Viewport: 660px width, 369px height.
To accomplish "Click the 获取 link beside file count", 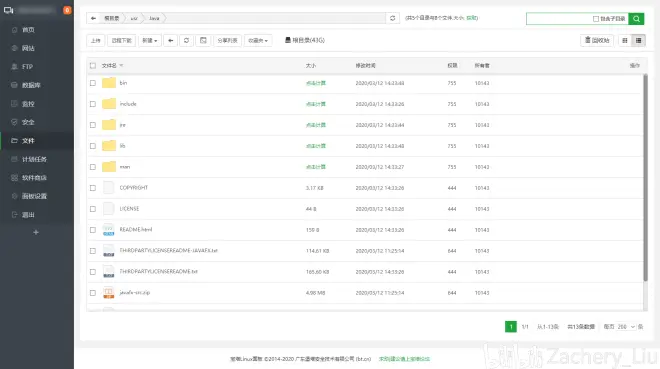I will 472,18.
